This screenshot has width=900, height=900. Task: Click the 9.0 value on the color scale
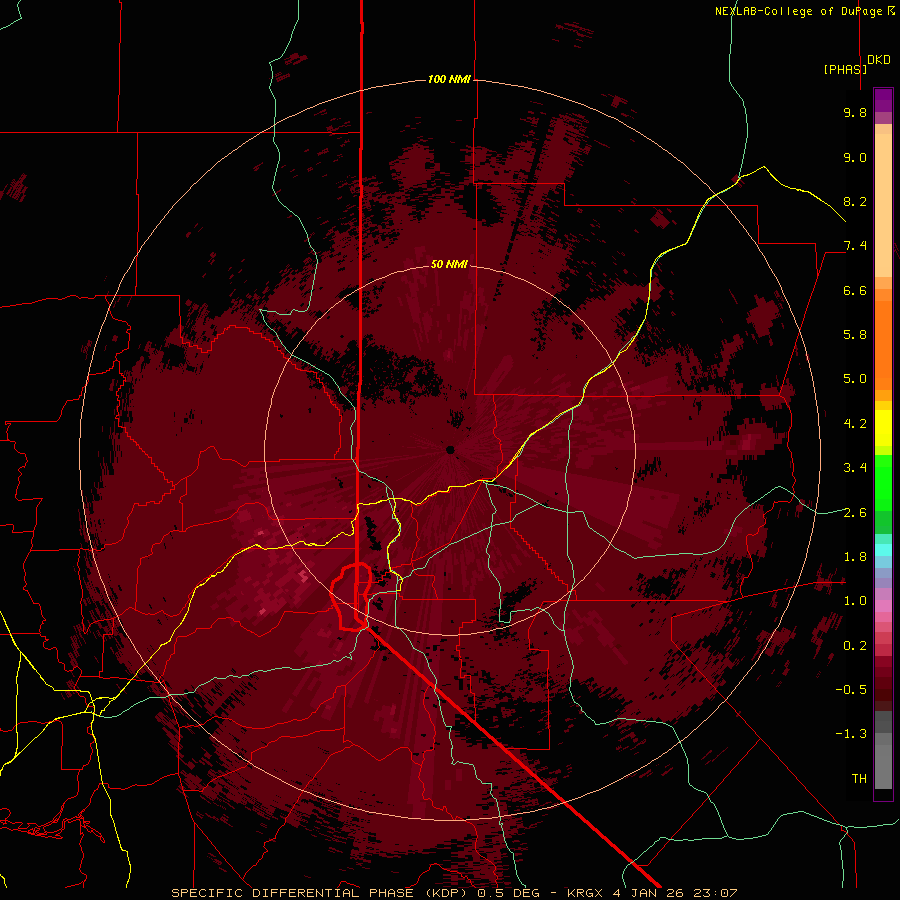click(x=855, y=157)
